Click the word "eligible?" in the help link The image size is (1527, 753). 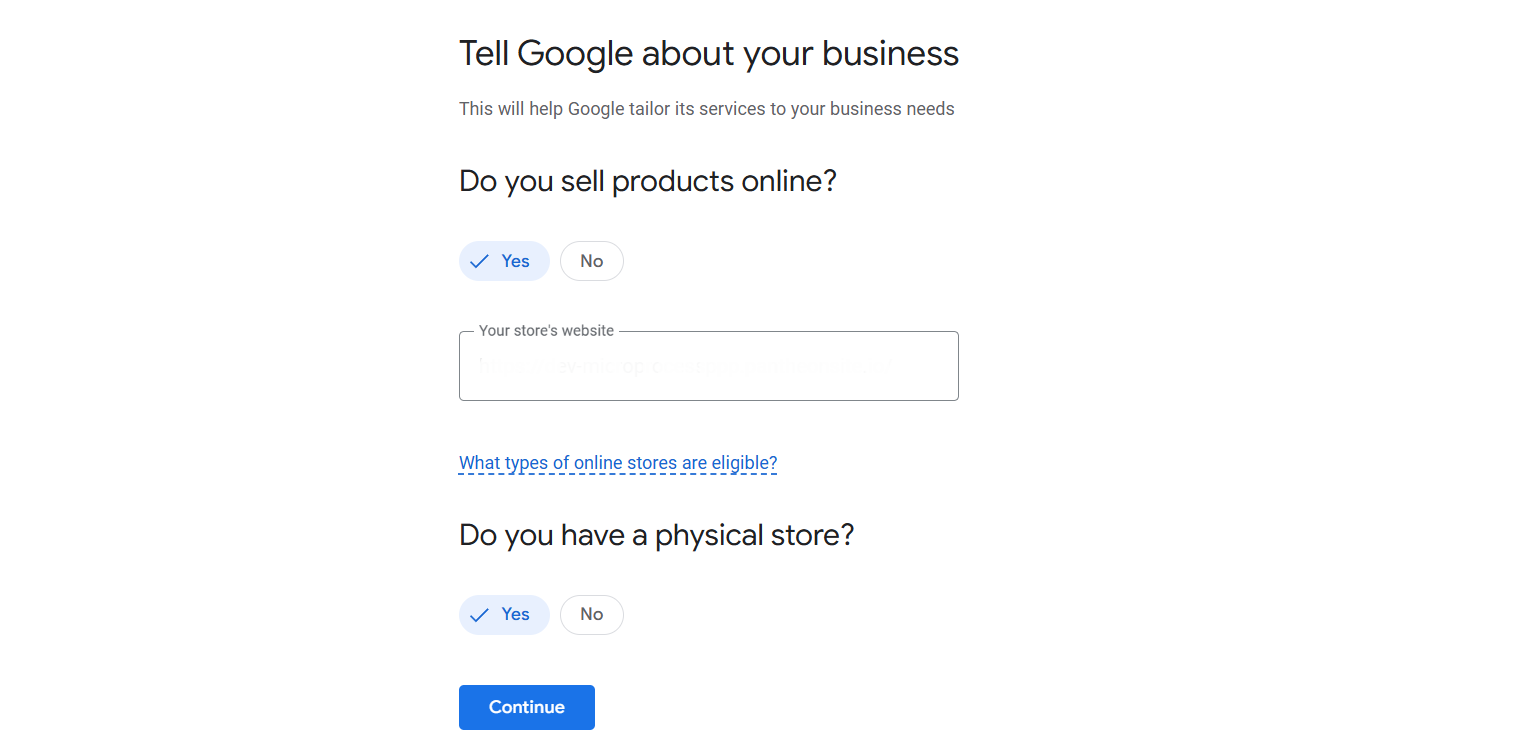(x=744, y=463)
